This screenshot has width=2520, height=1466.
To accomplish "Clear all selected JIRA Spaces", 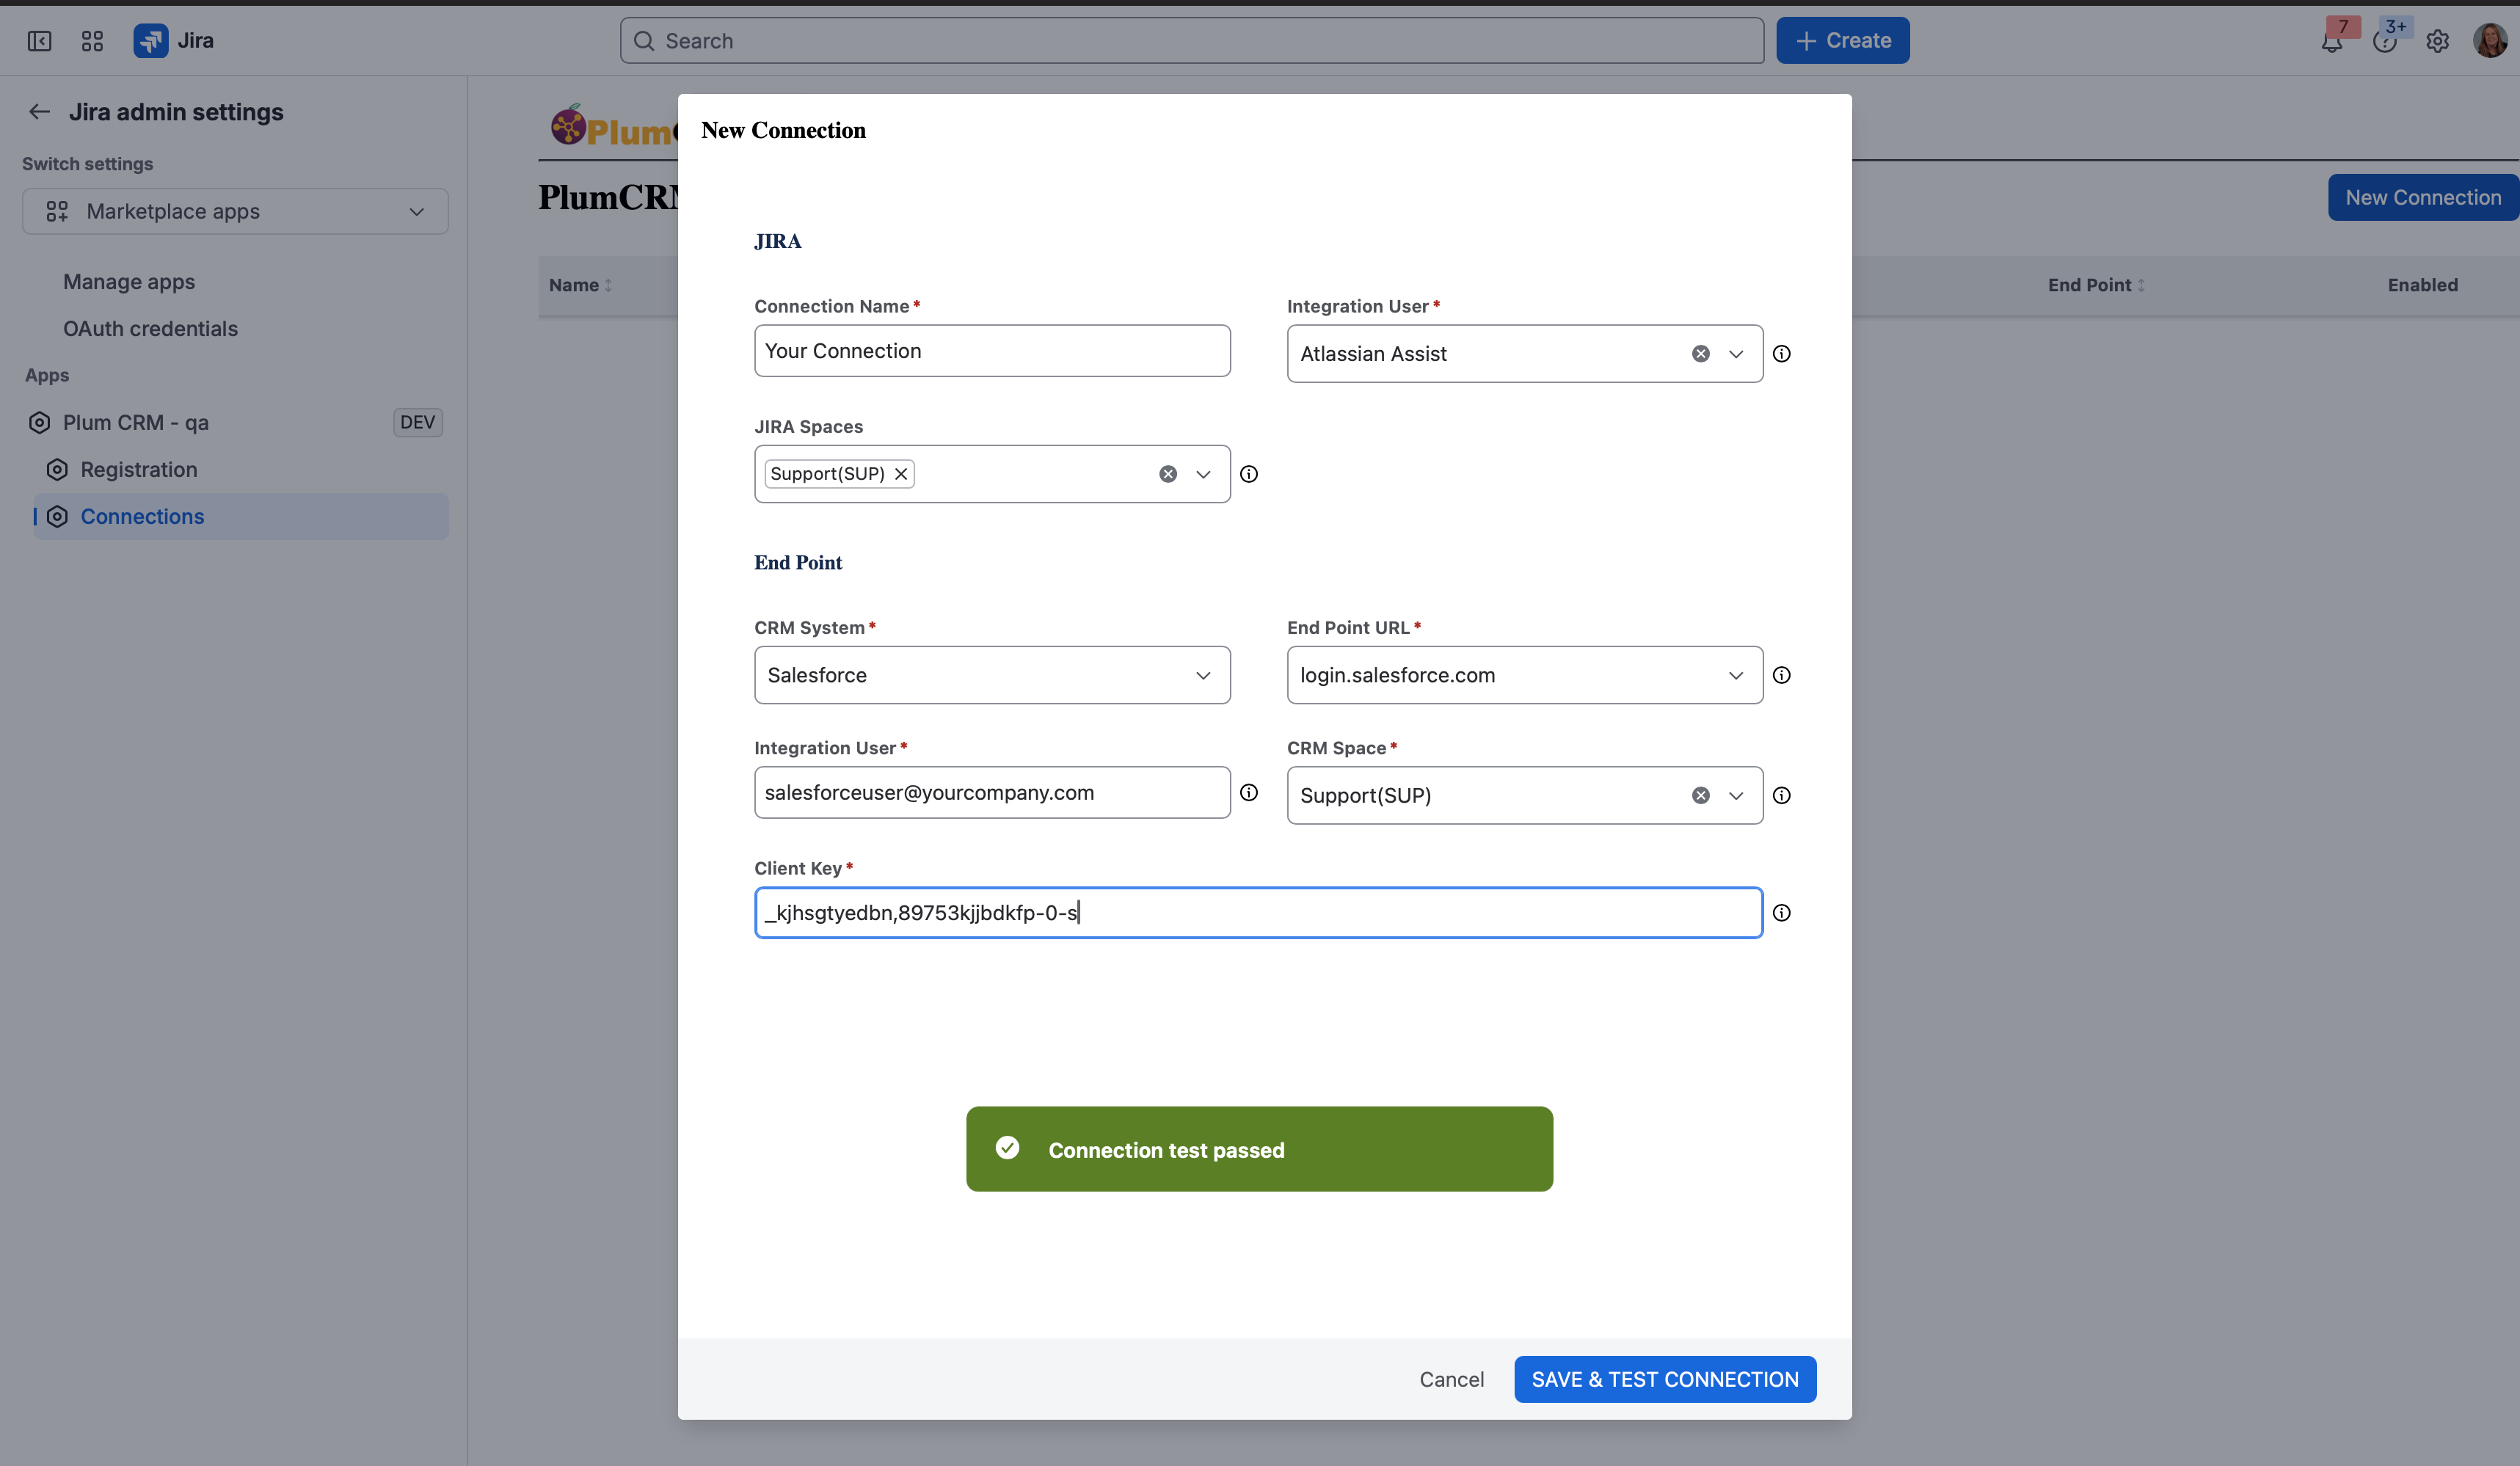I will tap(1168, 474).
